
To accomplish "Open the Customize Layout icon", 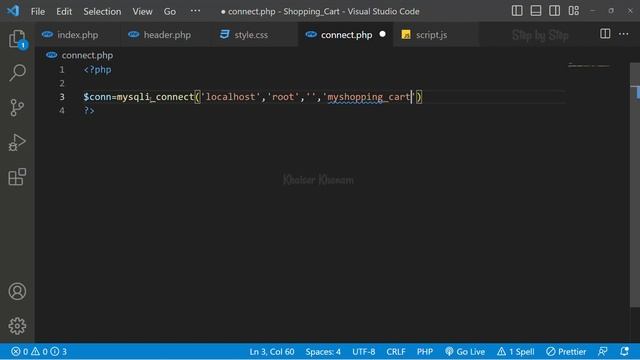I will click(x=573, y=11).
